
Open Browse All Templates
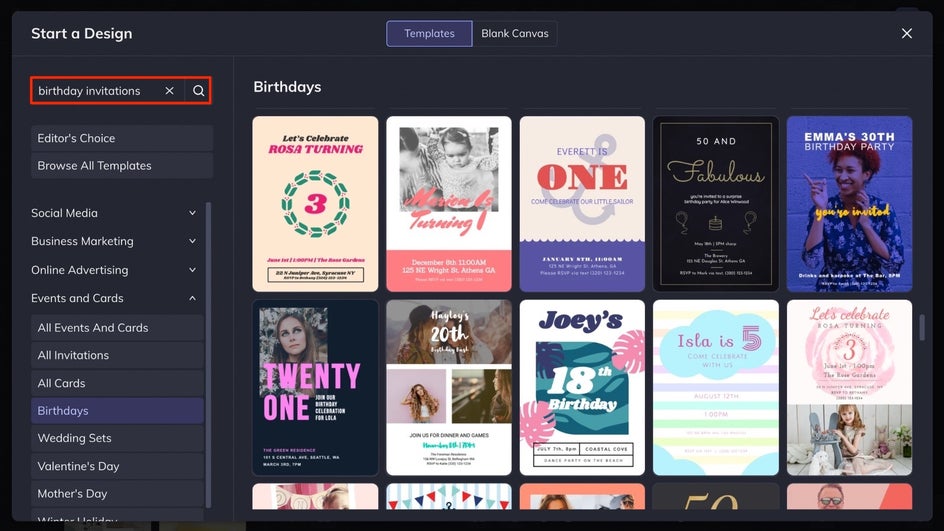(x=122, y=166)
